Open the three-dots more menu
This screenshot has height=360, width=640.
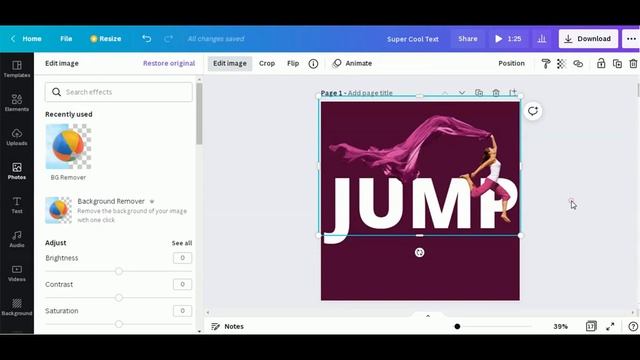pos(631,39)
